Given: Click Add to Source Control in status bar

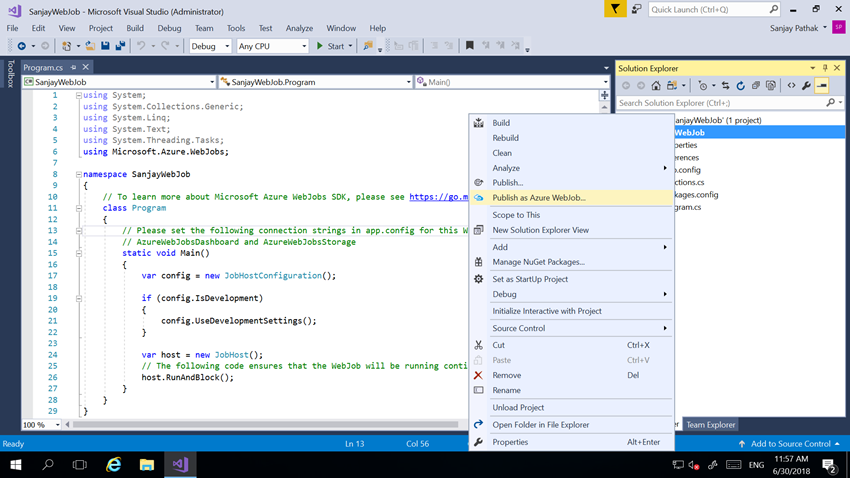Looking at the screenshot, I should pos(789,443).
